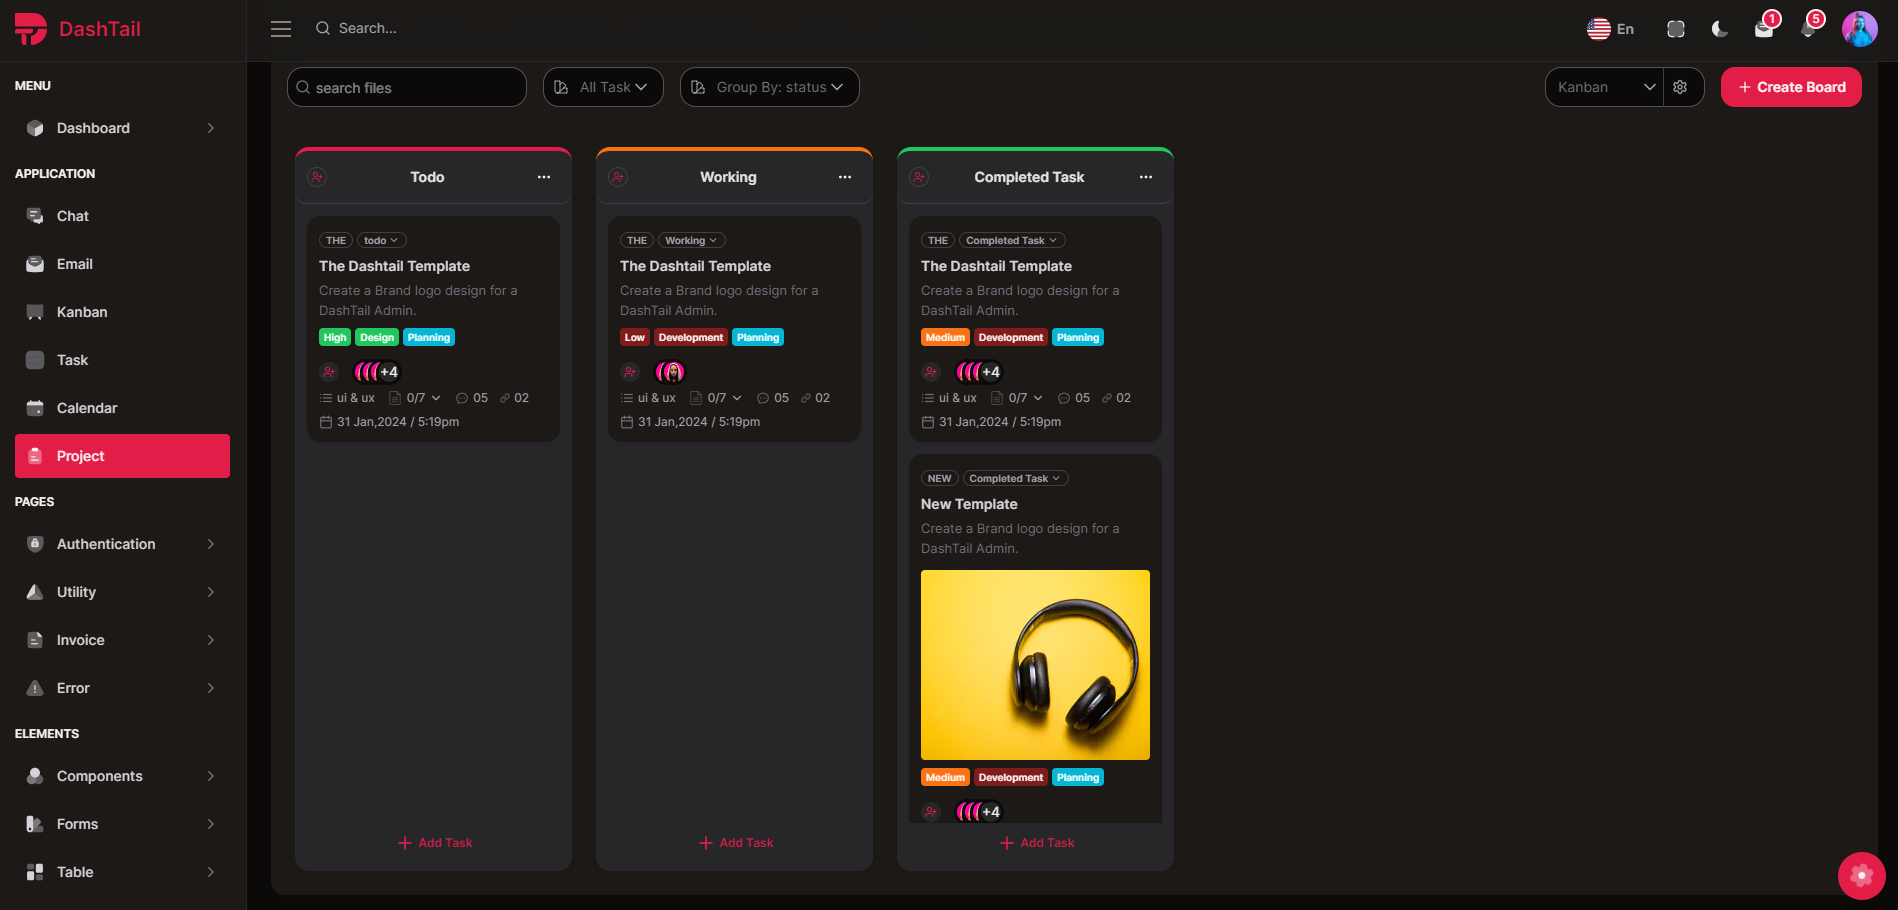Screen dimensions: 1898x910
Task: Open board settings via the gear icon
Action: pyautogui.click(x=1681, y=87)
